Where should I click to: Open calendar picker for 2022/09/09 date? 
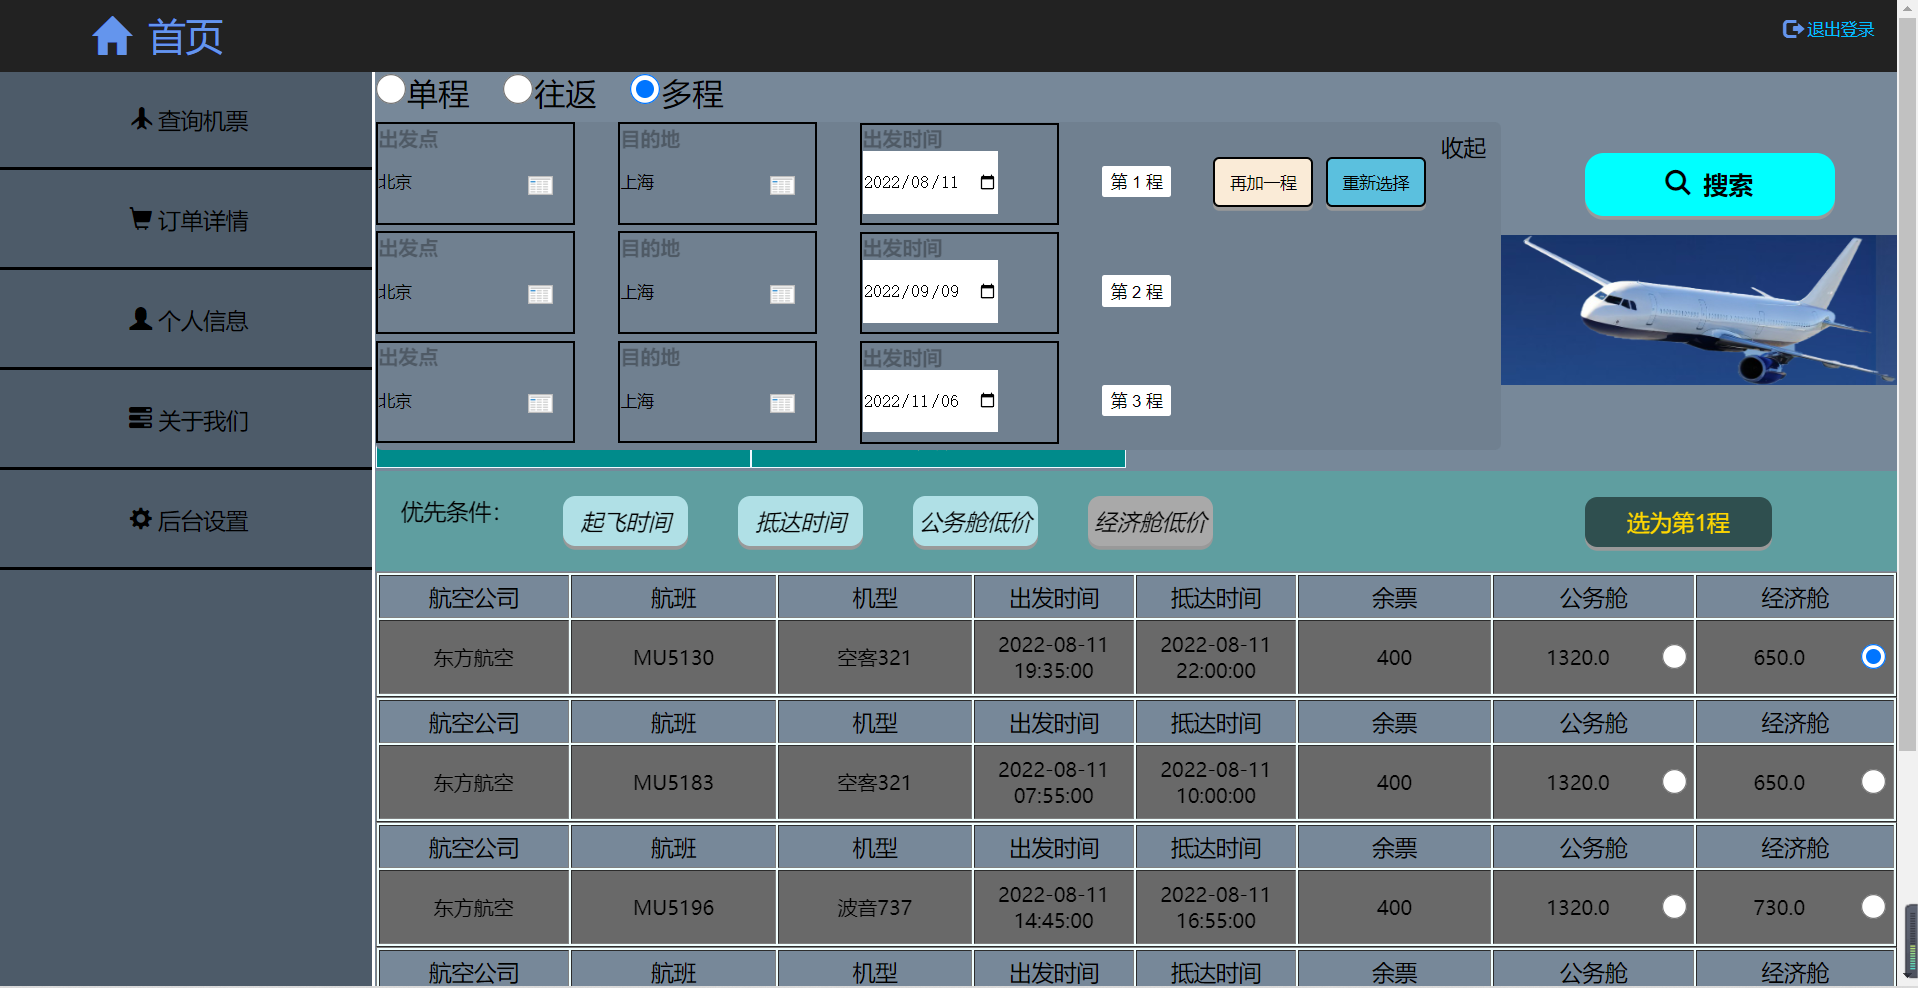pyautogui.click(x=987, y=291)
